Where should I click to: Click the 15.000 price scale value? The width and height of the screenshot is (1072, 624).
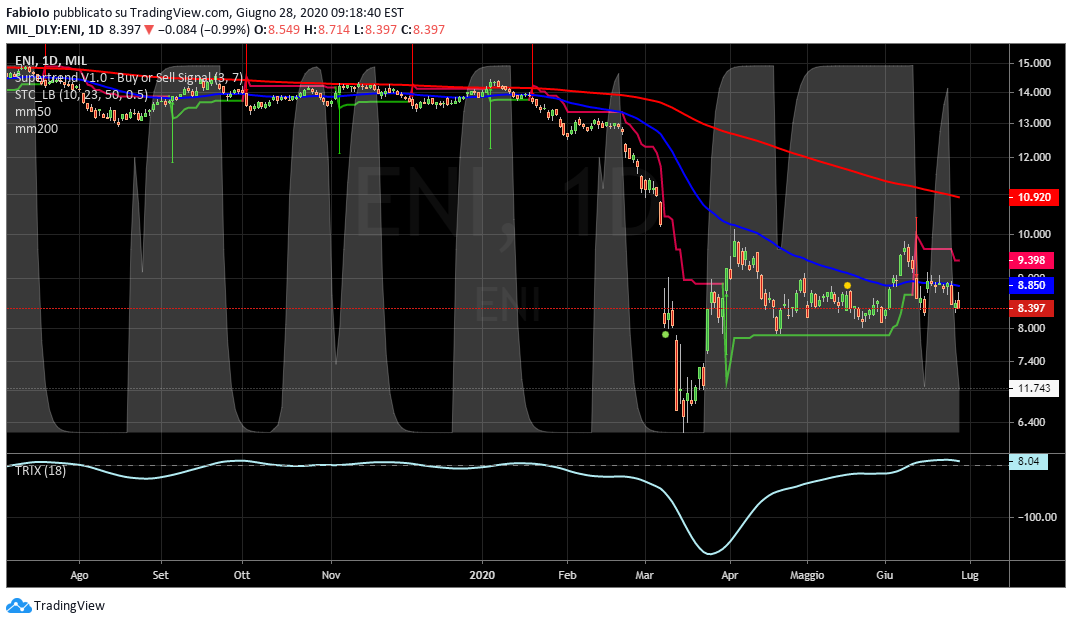[1034, 63]
